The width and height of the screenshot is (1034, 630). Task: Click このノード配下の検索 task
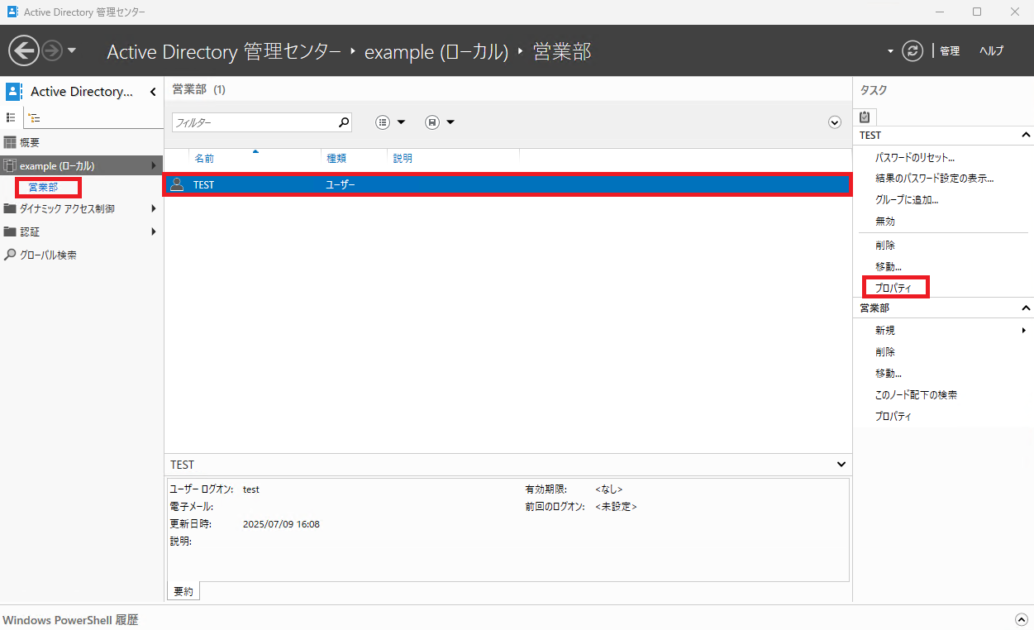pyautogui.click(x=915, y=395)
